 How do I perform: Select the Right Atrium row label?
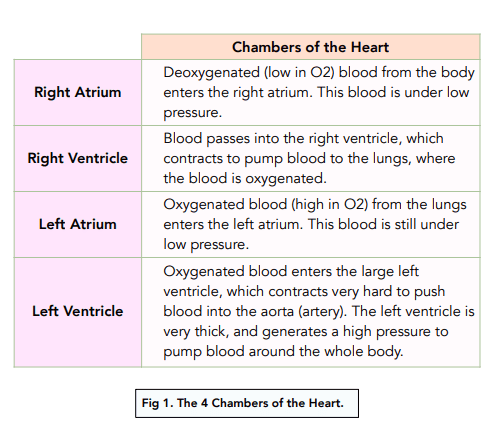[x=78, y=92]
